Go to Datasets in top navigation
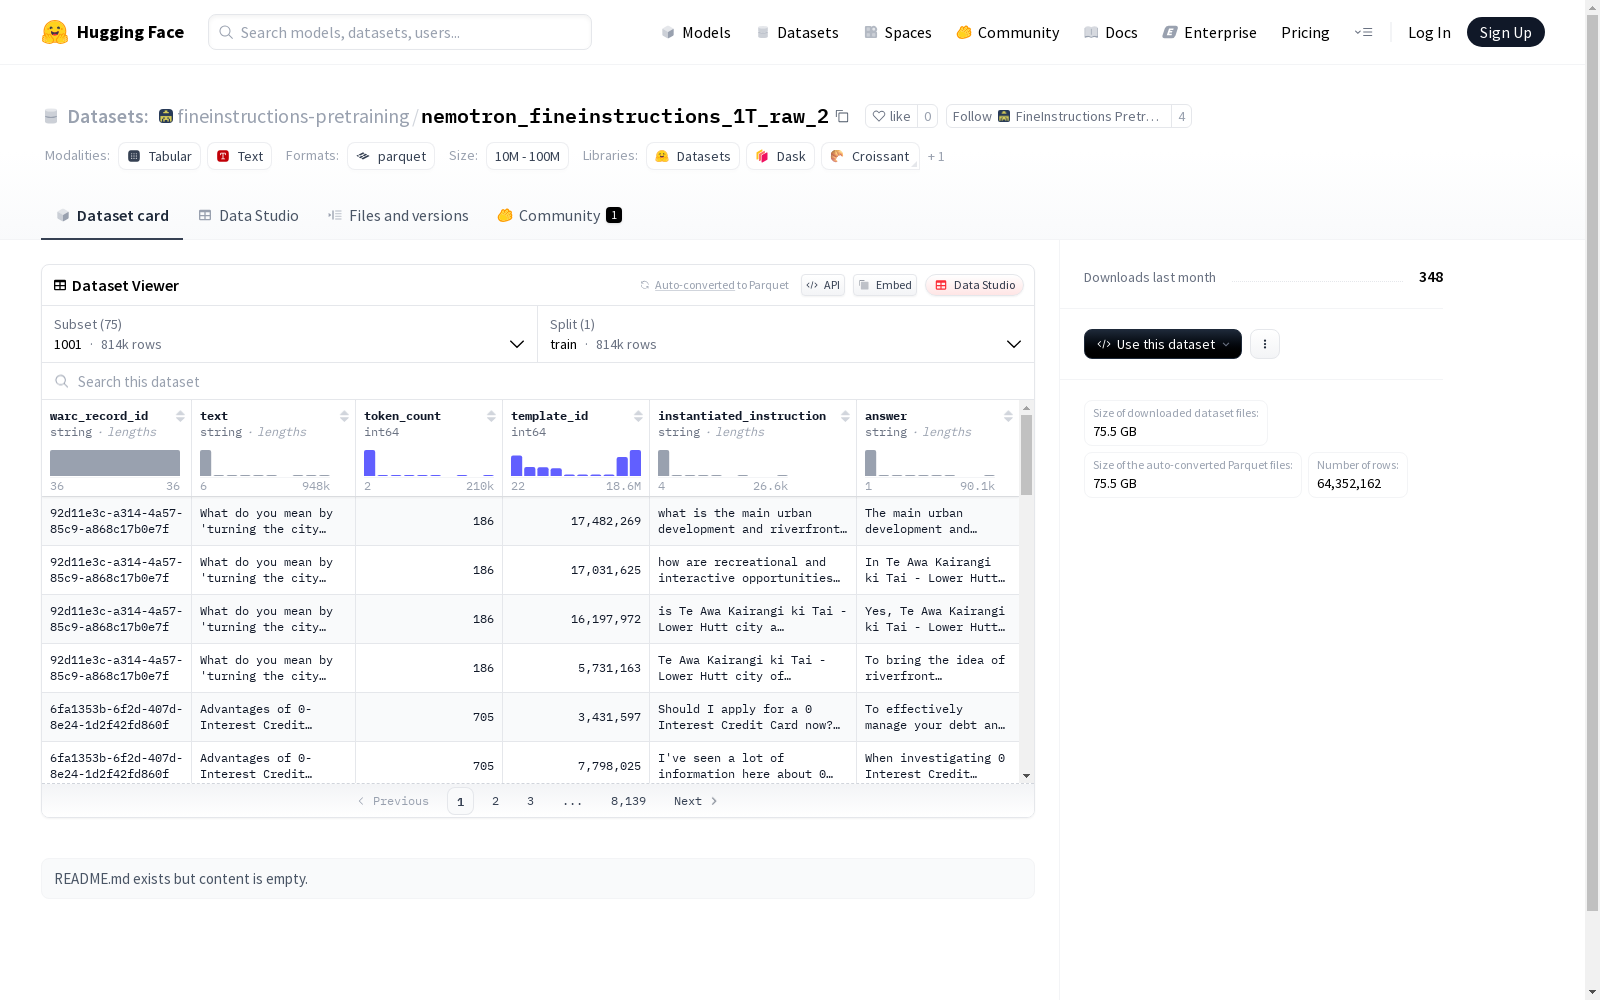Viewport: 1600px width, 1000px height. point(797,32)
